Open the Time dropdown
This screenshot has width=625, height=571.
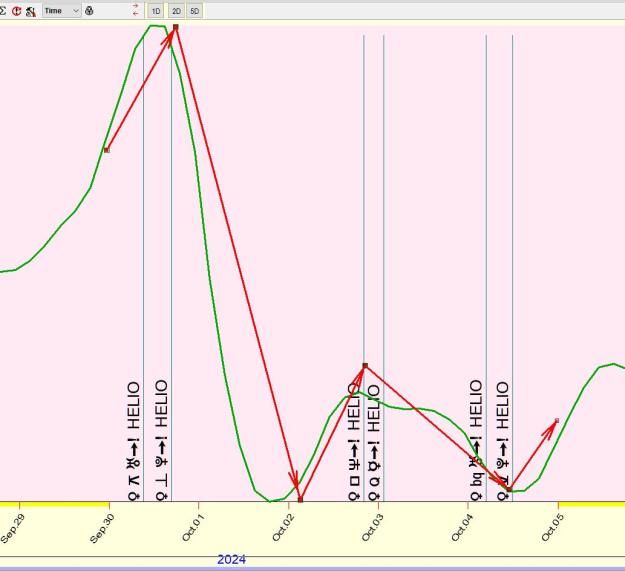(x=62, y=11)
